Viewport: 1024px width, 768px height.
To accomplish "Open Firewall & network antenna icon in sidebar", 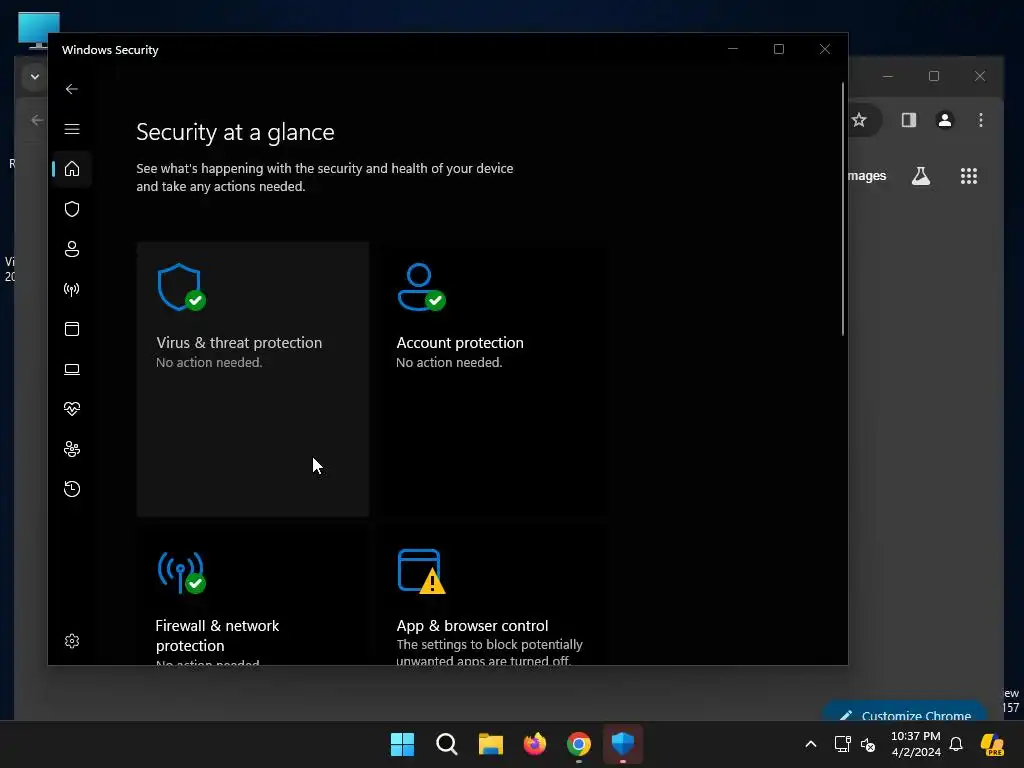I will click(72, 289).
